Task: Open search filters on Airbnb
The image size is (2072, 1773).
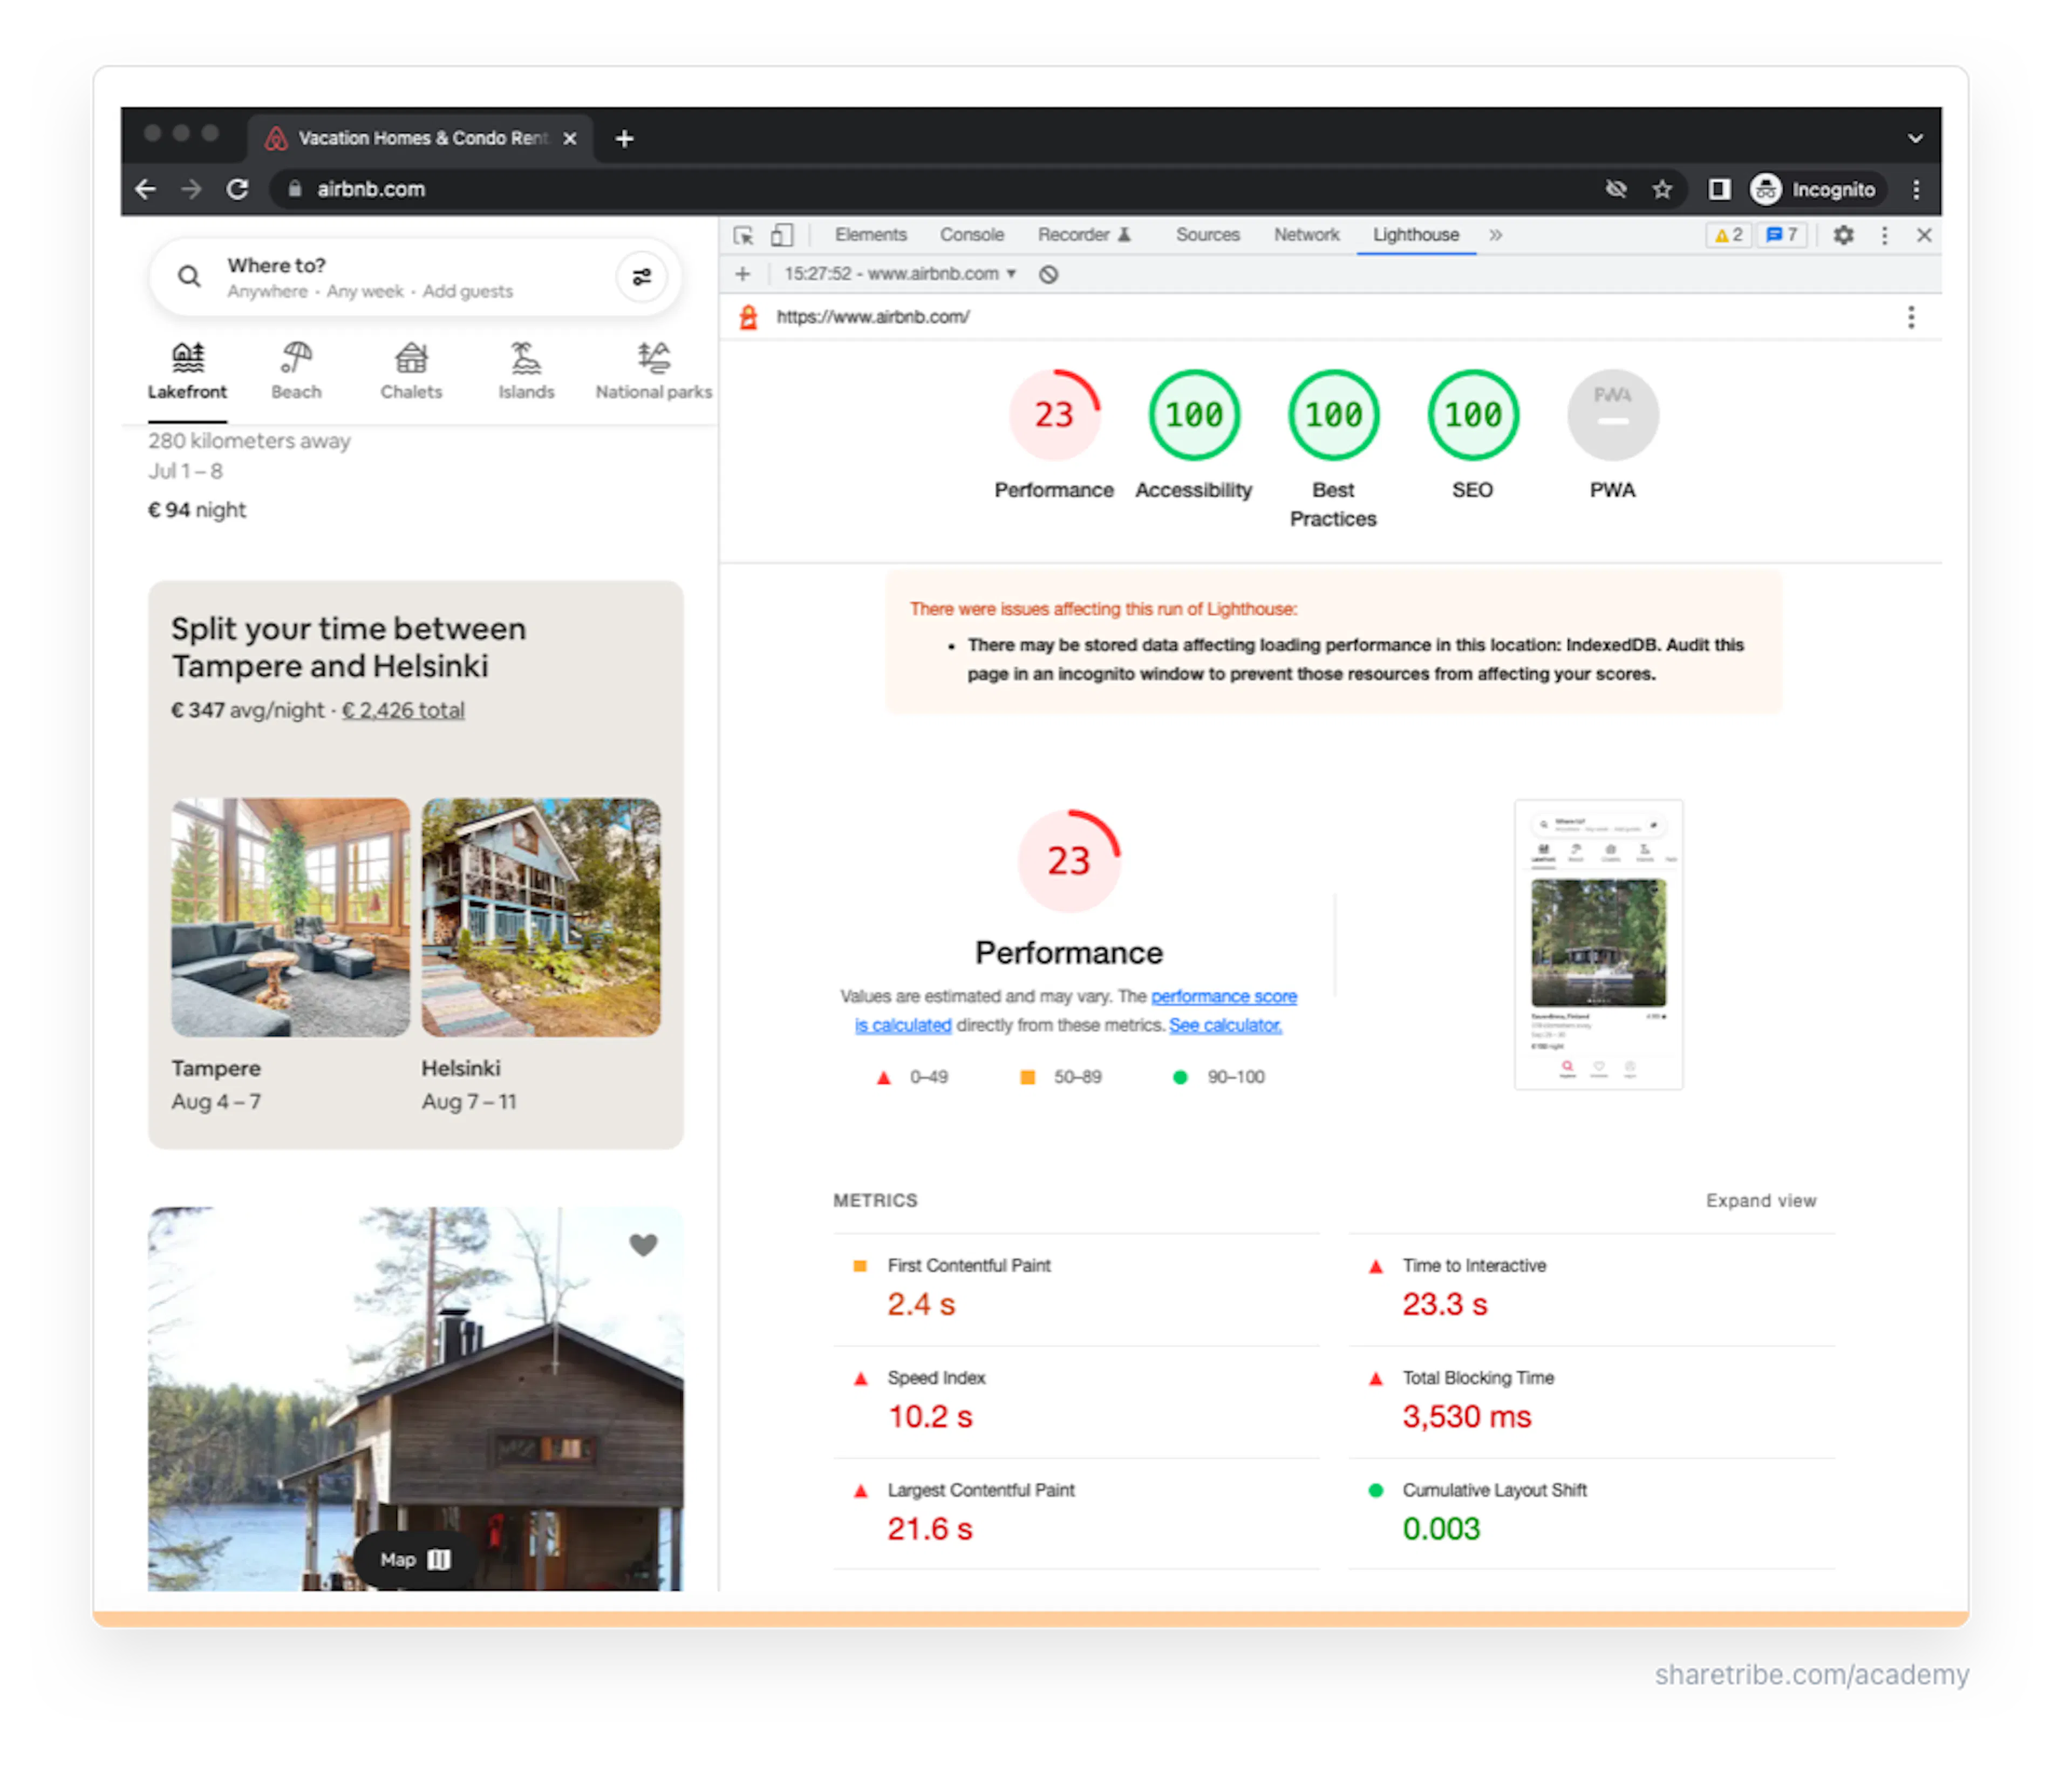Action: pos(641,277)
